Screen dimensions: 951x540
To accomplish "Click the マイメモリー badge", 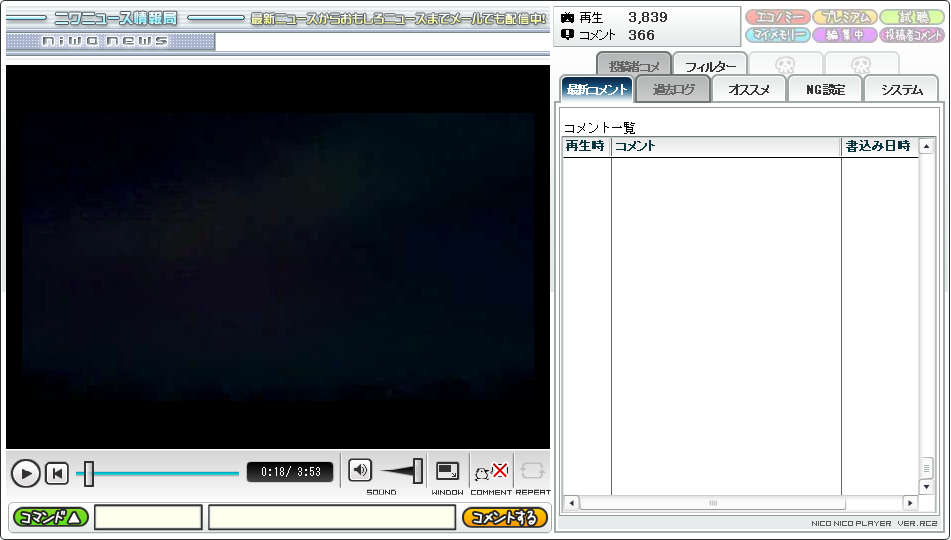I will click(x=778, y=35).
